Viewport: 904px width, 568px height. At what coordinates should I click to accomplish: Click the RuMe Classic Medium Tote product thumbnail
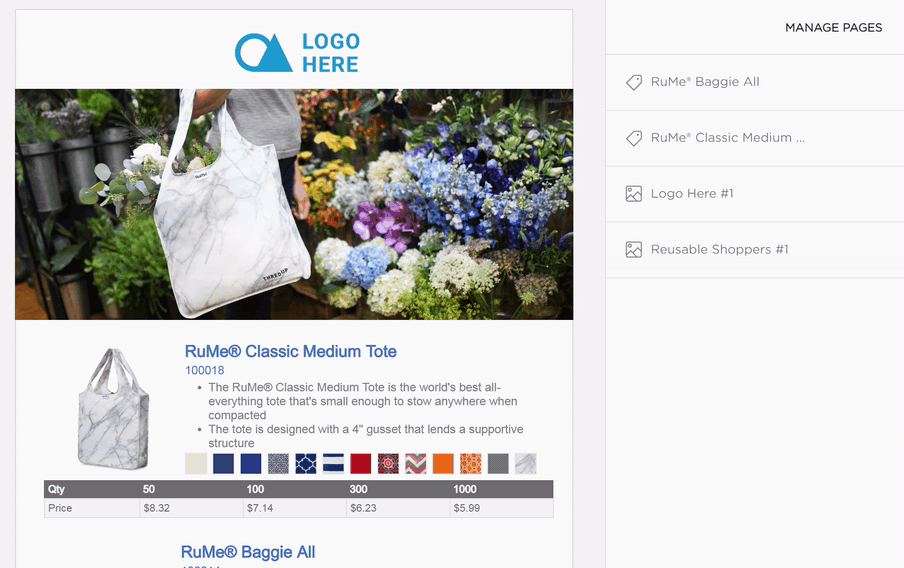(114, 409)
